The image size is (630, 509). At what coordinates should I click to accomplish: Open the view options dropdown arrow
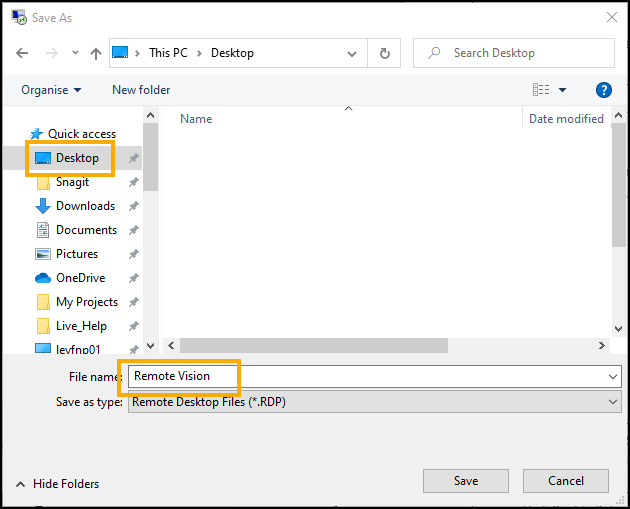pyautogui.click(x=562, y=90)
